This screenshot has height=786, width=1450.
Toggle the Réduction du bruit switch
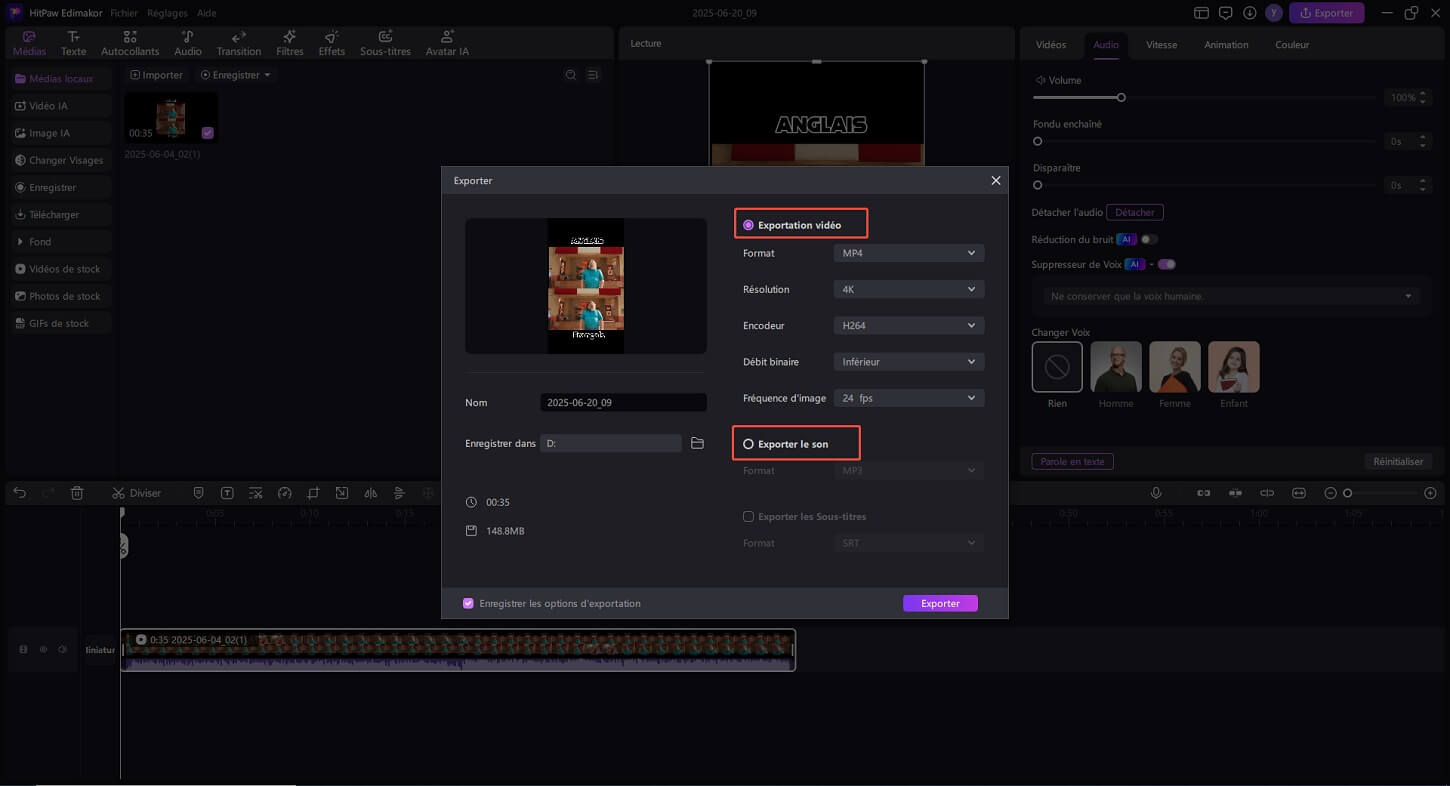tap(1149, 240)
